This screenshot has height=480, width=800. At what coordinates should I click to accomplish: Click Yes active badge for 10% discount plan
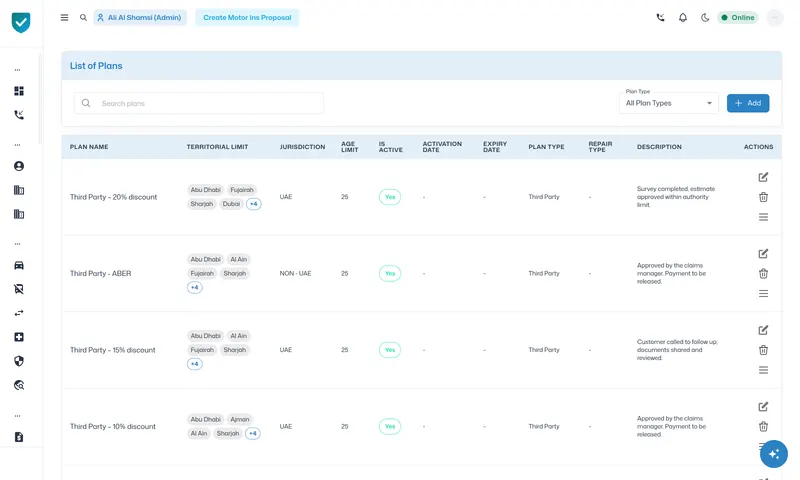[x=390, y=426]
